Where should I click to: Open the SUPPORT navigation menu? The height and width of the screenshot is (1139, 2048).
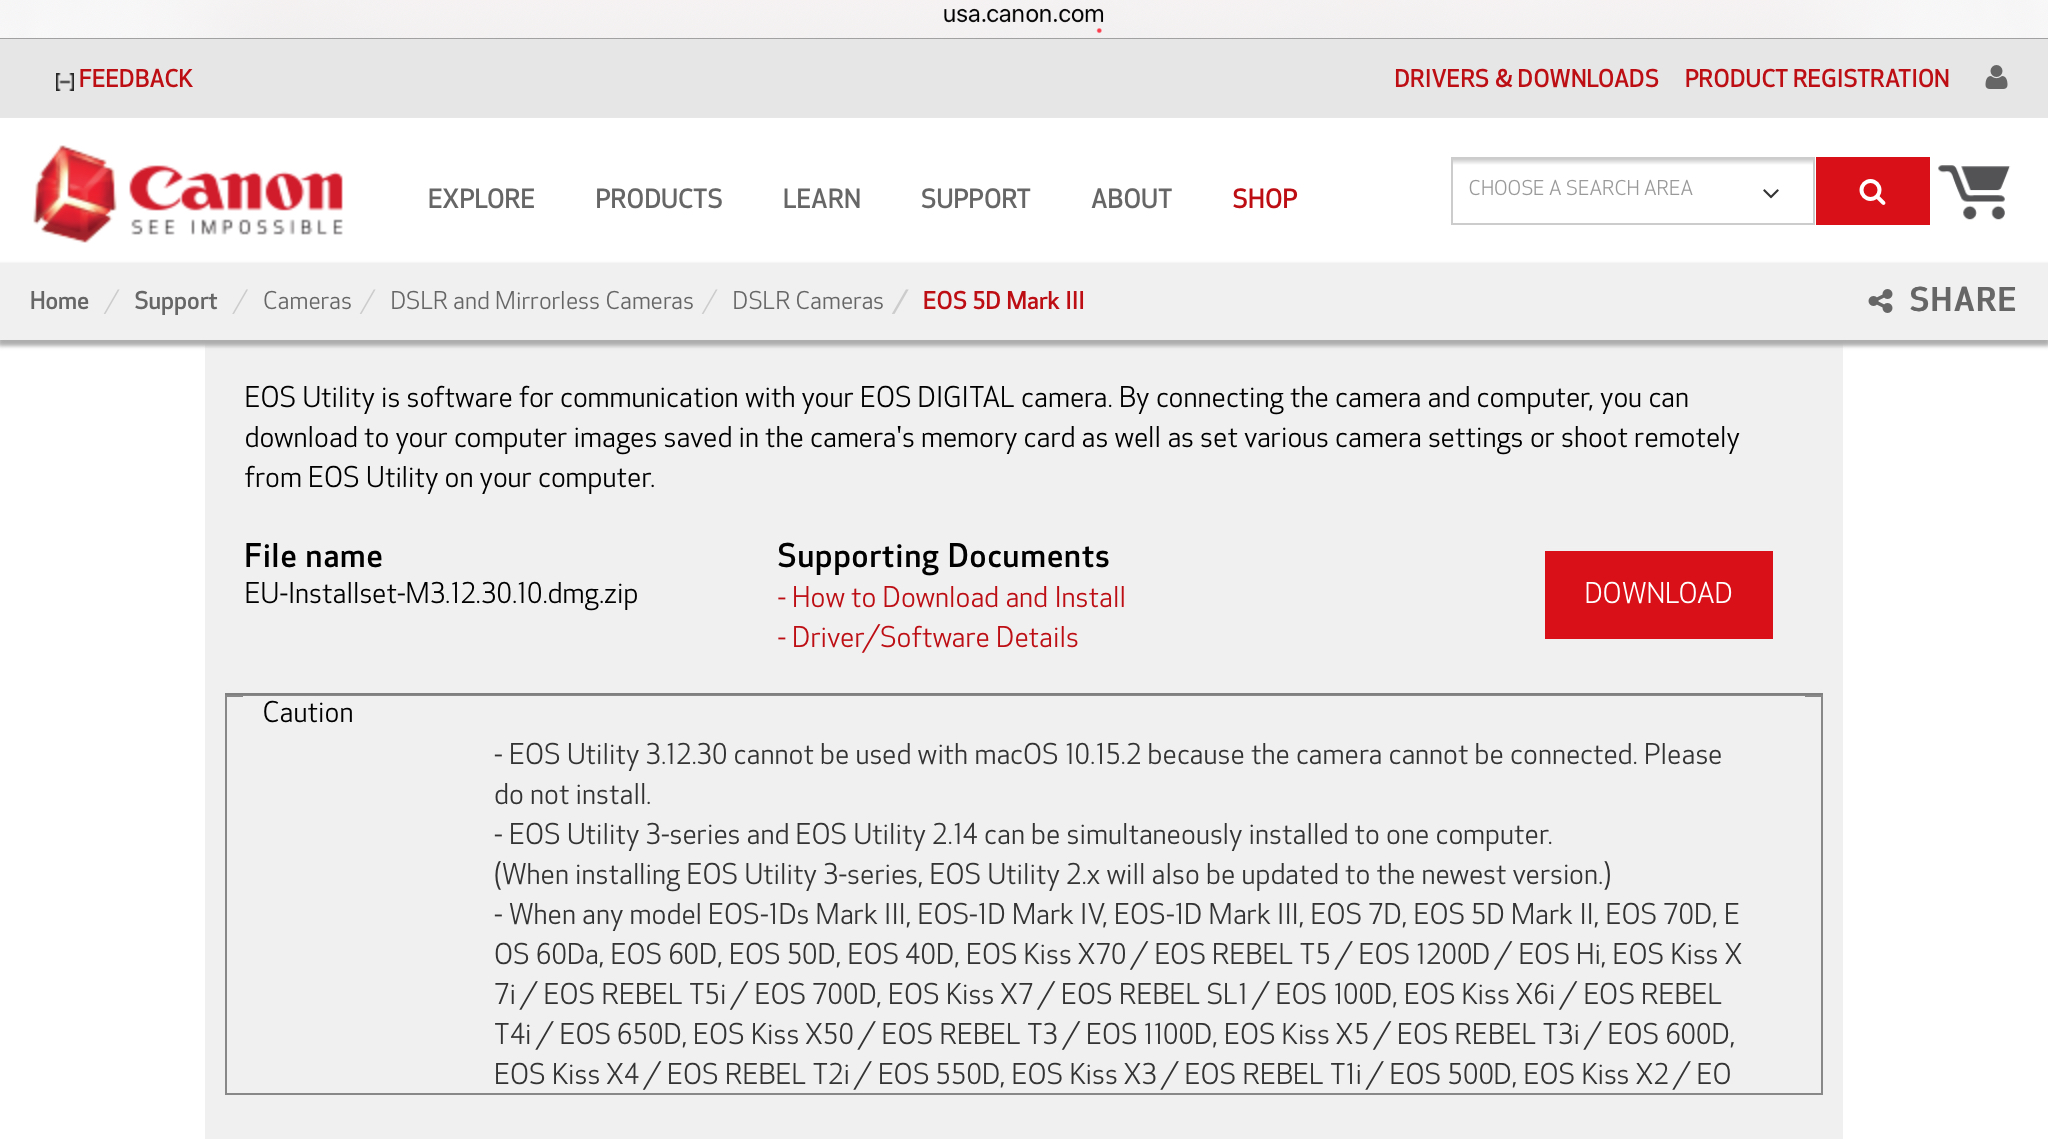[x=975, y=199]
